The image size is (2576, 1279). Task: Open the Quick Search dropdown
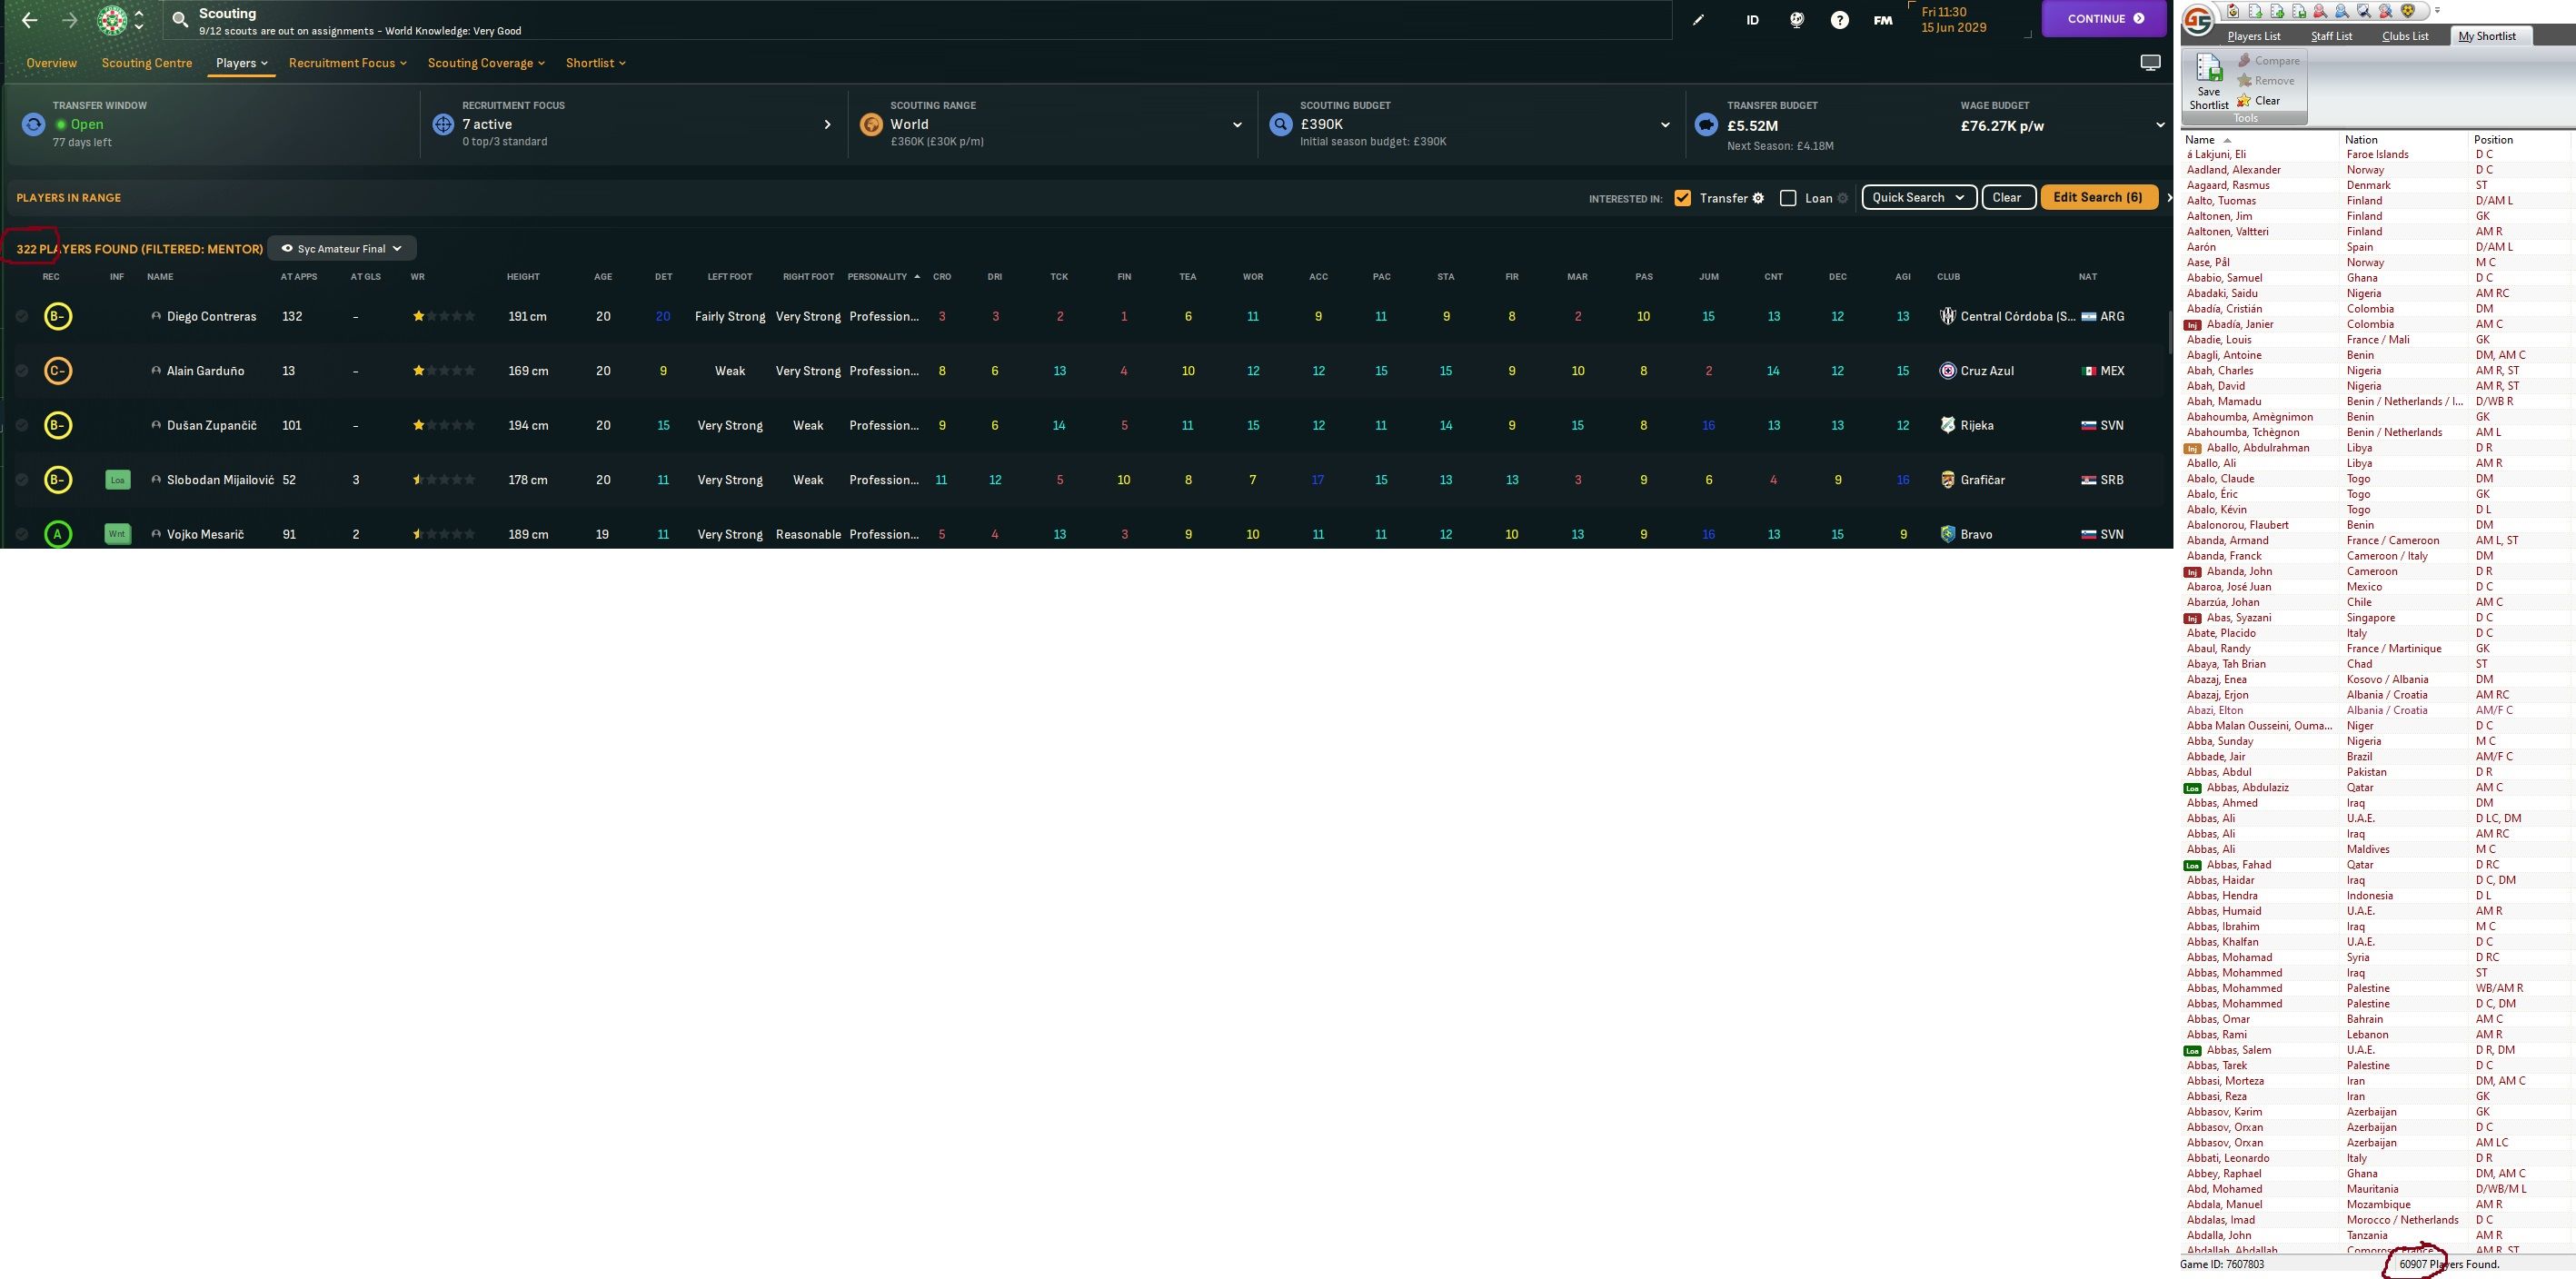pos(1918,197)
